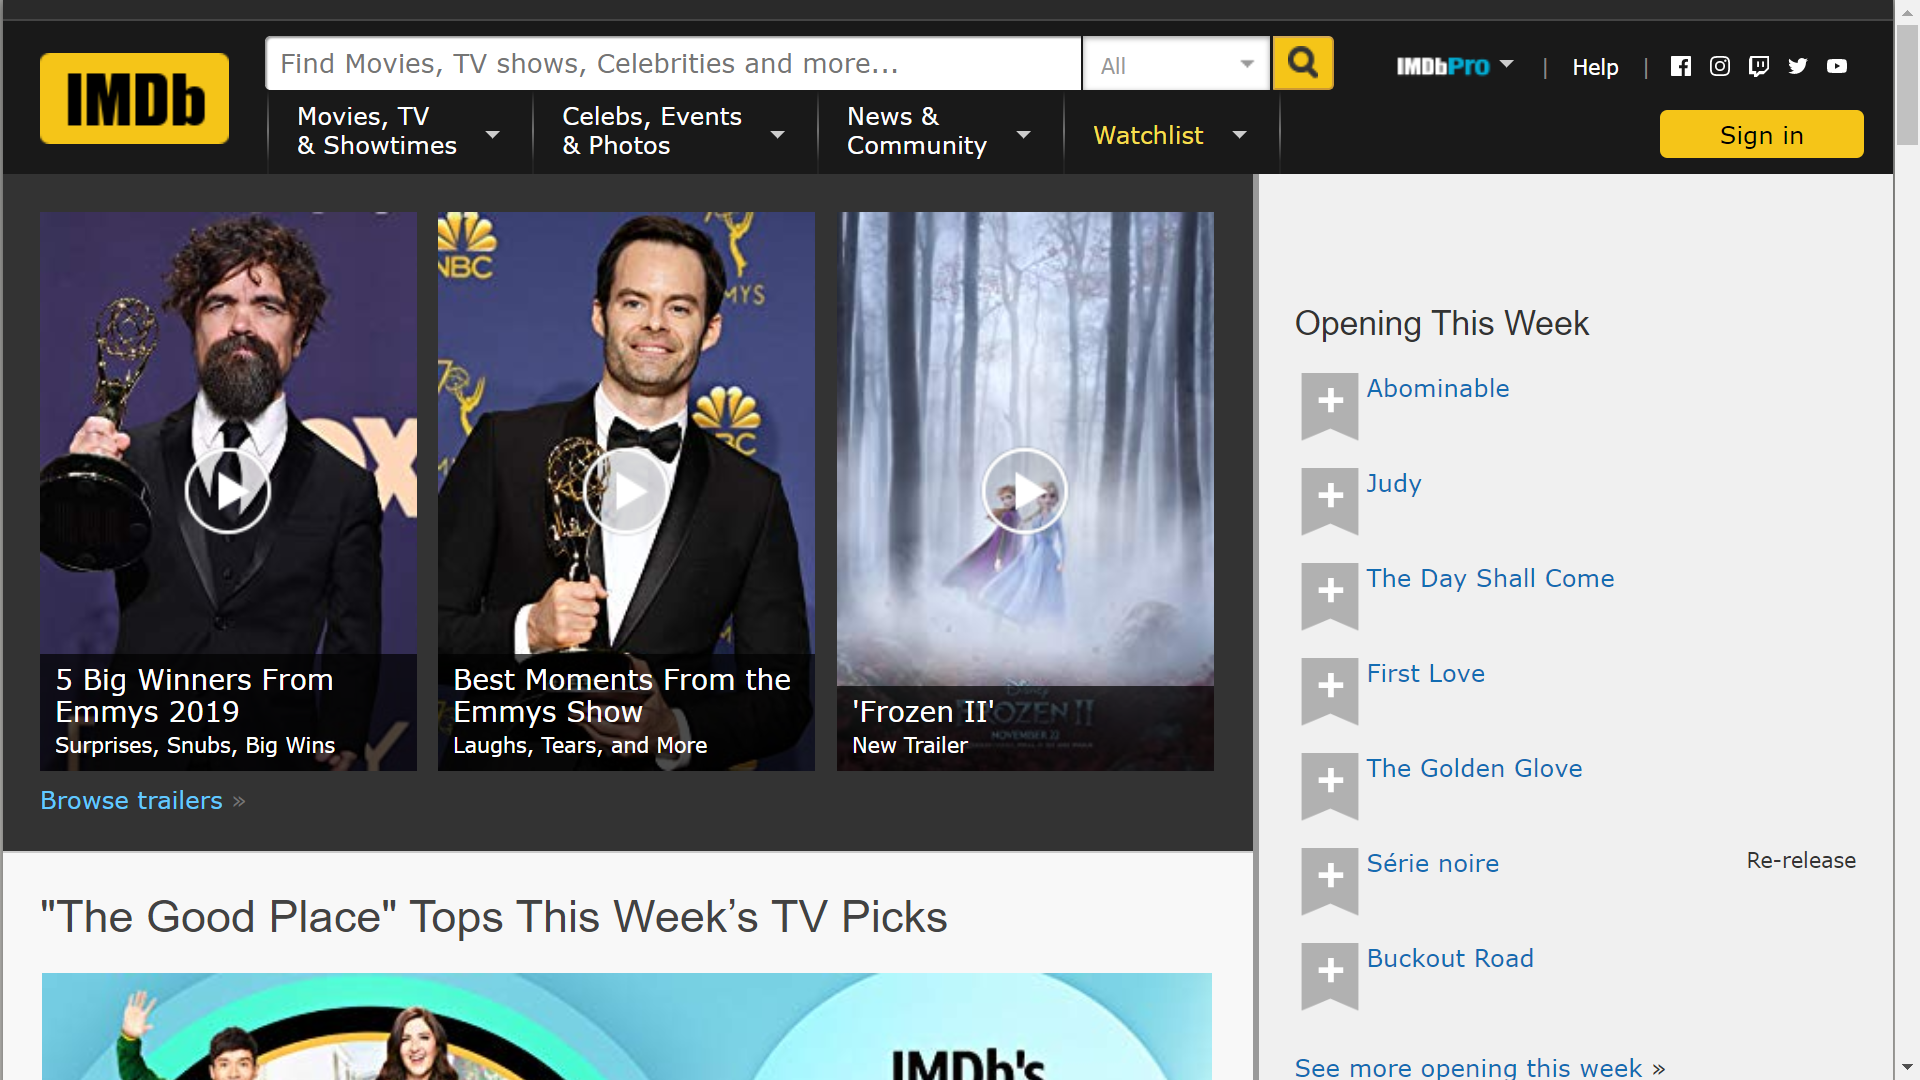Open the All search category dropdown

pos(1176,65)
